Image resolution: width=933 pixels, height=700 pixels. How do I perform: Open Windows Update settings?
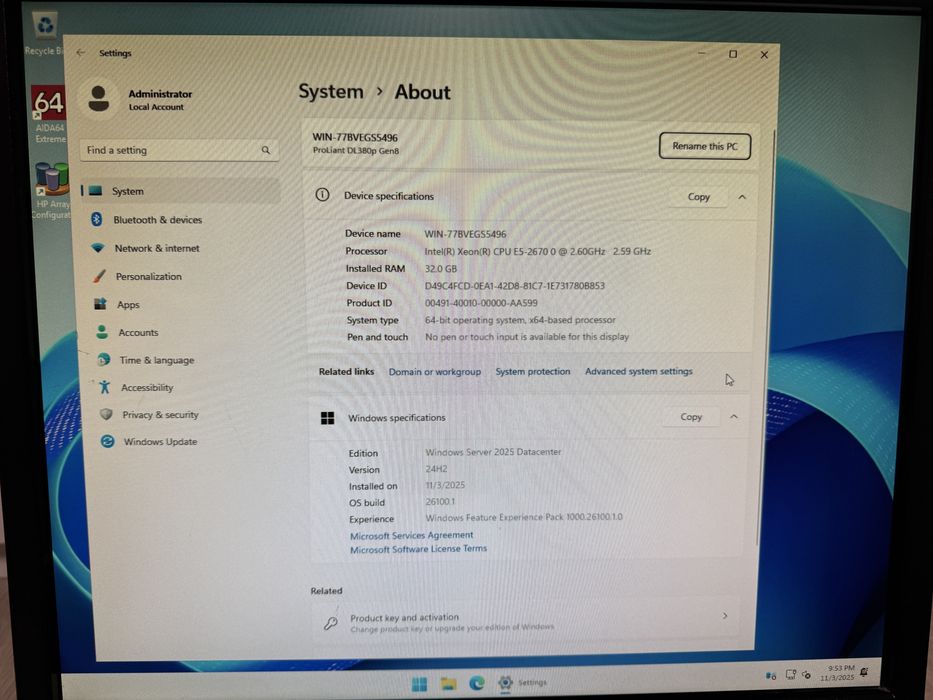pos(160,442)
